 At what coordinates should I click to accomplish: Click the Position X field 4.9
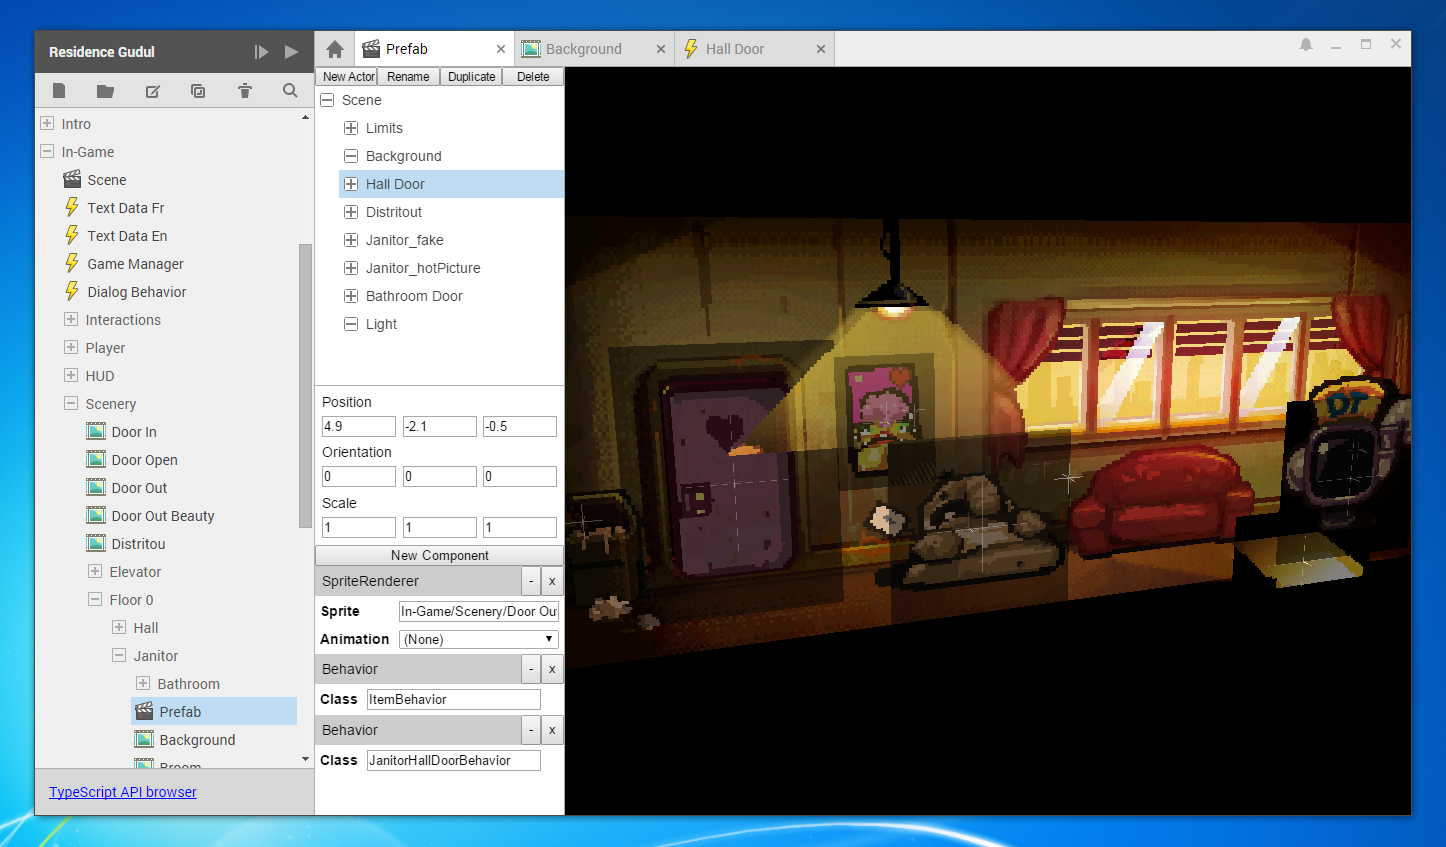tap(358, 426)
